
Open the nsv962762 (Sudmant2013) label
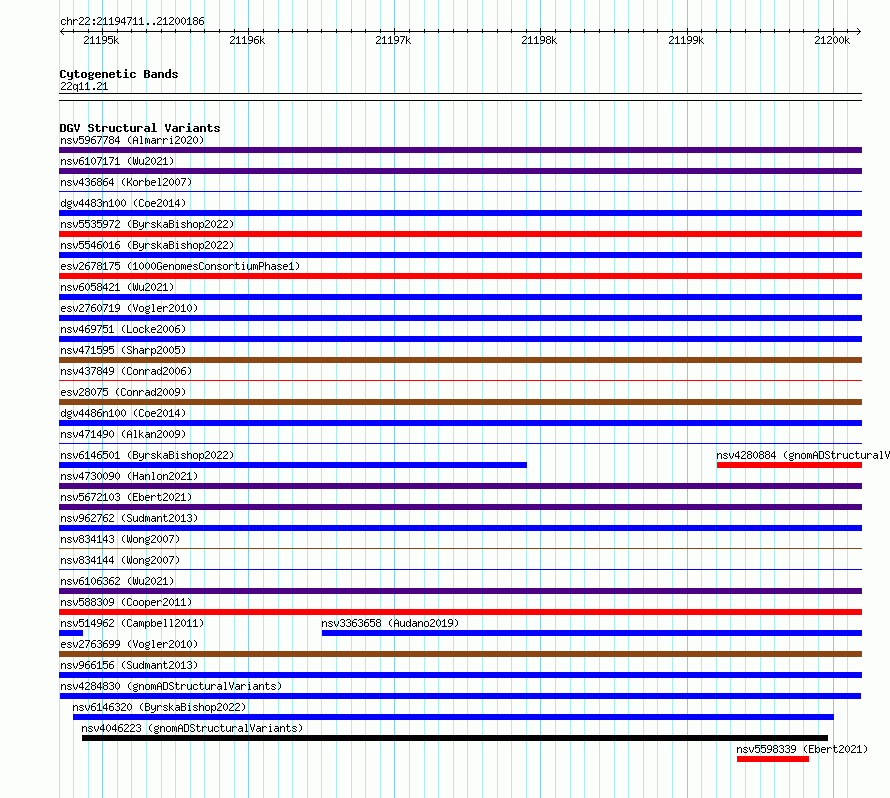click(129, 518)
